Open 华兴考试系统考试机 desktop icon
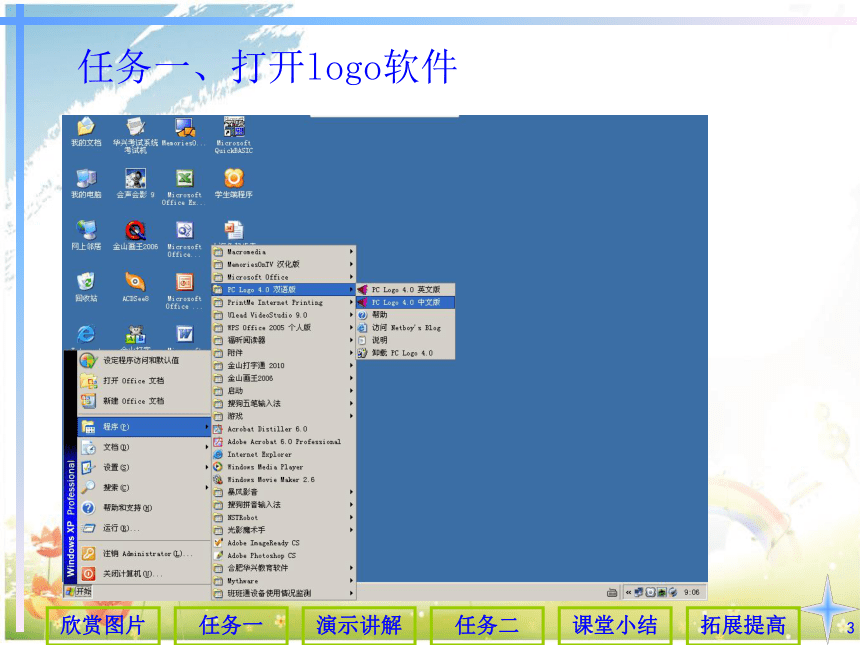Image resolution: width=860 pixels, height=645 pixels. point(135,135)
